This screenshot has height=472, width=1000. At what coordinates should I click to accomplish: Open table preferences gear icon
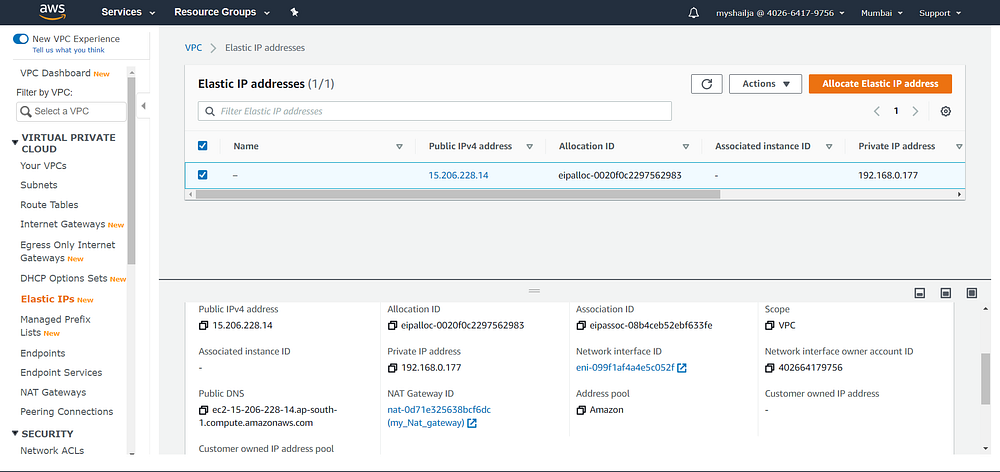click(x=946, y=111)
